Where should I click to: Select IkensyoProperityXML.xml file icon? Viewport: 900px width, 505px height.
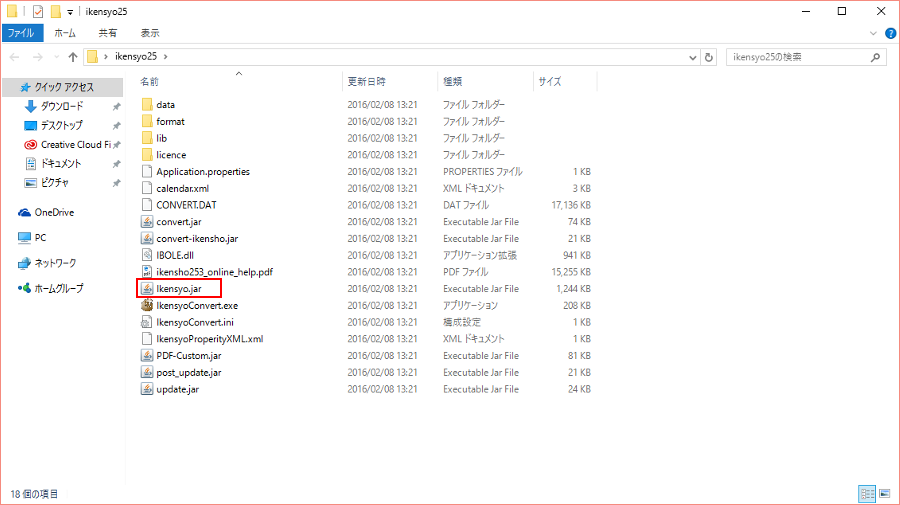(147, 339)
